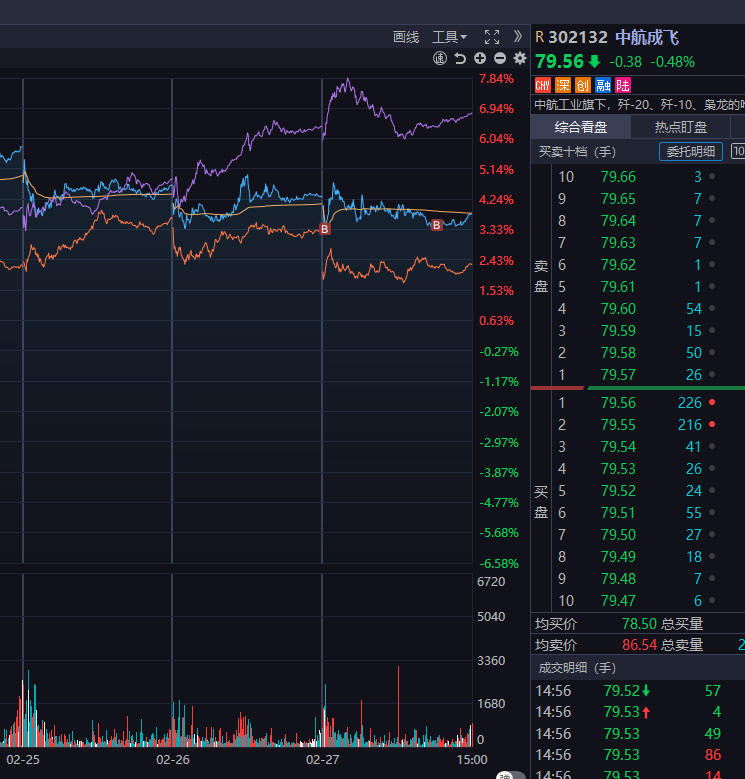Screen dimensions: 745x779
Task: Click the first B marker on chart
Action: pos(325,230)
